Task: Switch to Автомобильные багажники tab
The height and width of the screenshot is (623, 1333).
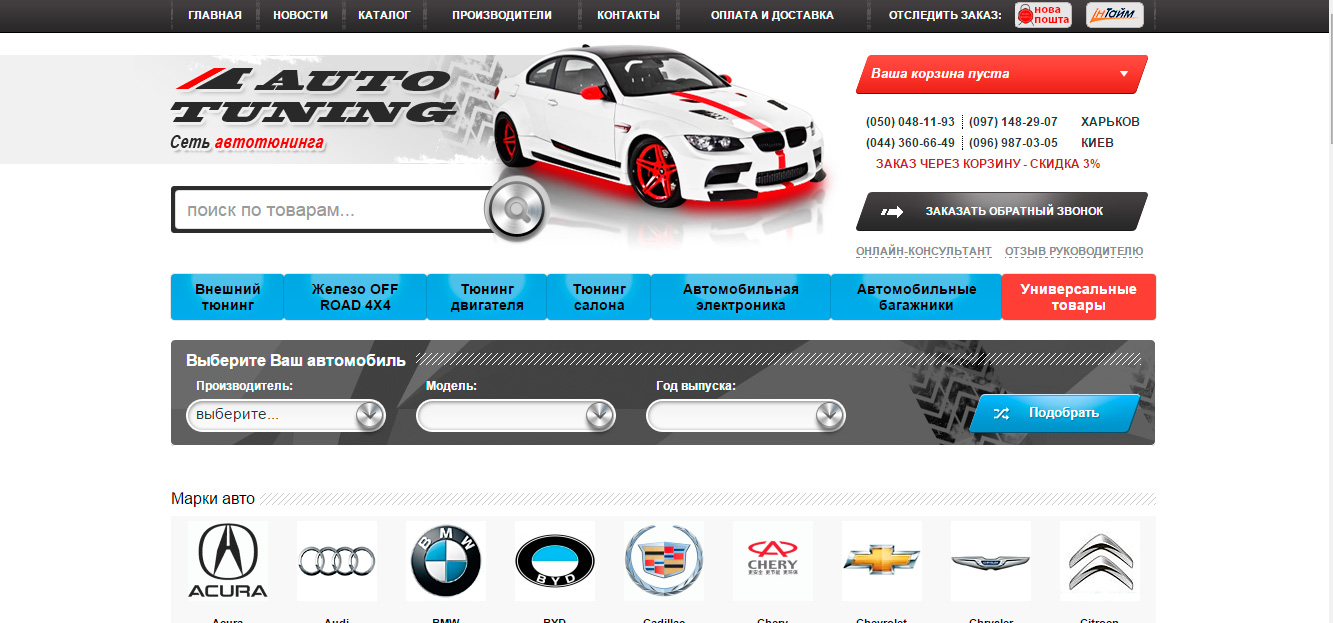Action: (x=916, y=297)
